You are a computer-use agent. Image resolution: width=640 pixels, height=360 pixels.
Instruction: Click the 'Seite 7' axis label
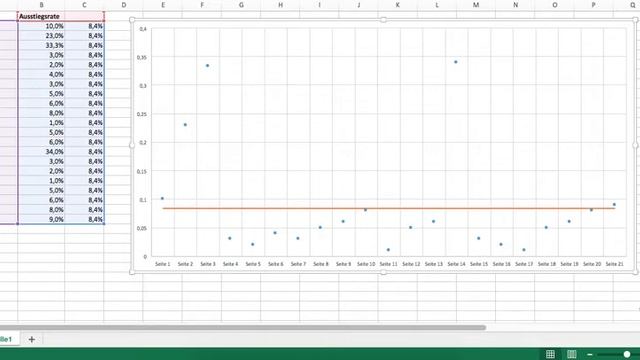click(x=298, y=264)
